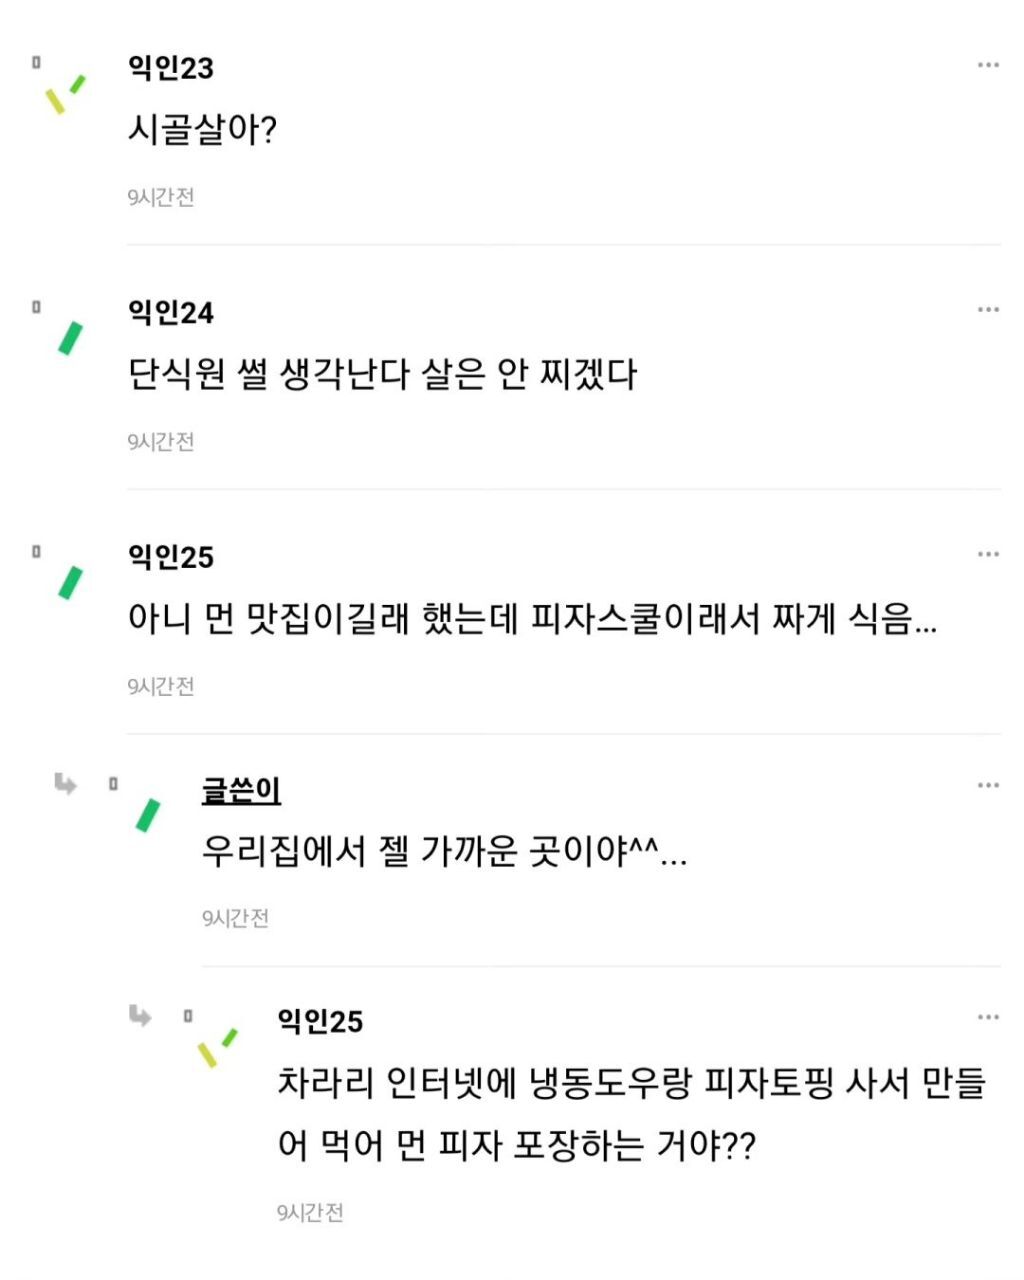Click the small marker left of 익인23

click(x=36, y=62)
